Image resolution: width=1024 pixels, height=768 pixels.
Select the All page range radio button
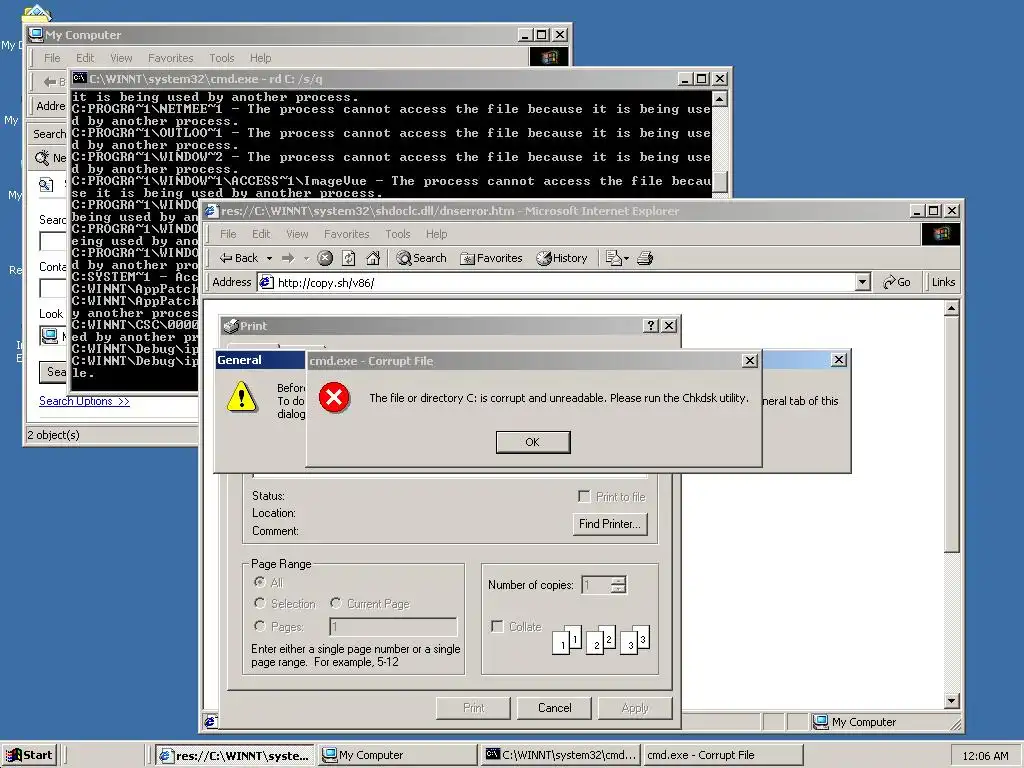point(260,582)
